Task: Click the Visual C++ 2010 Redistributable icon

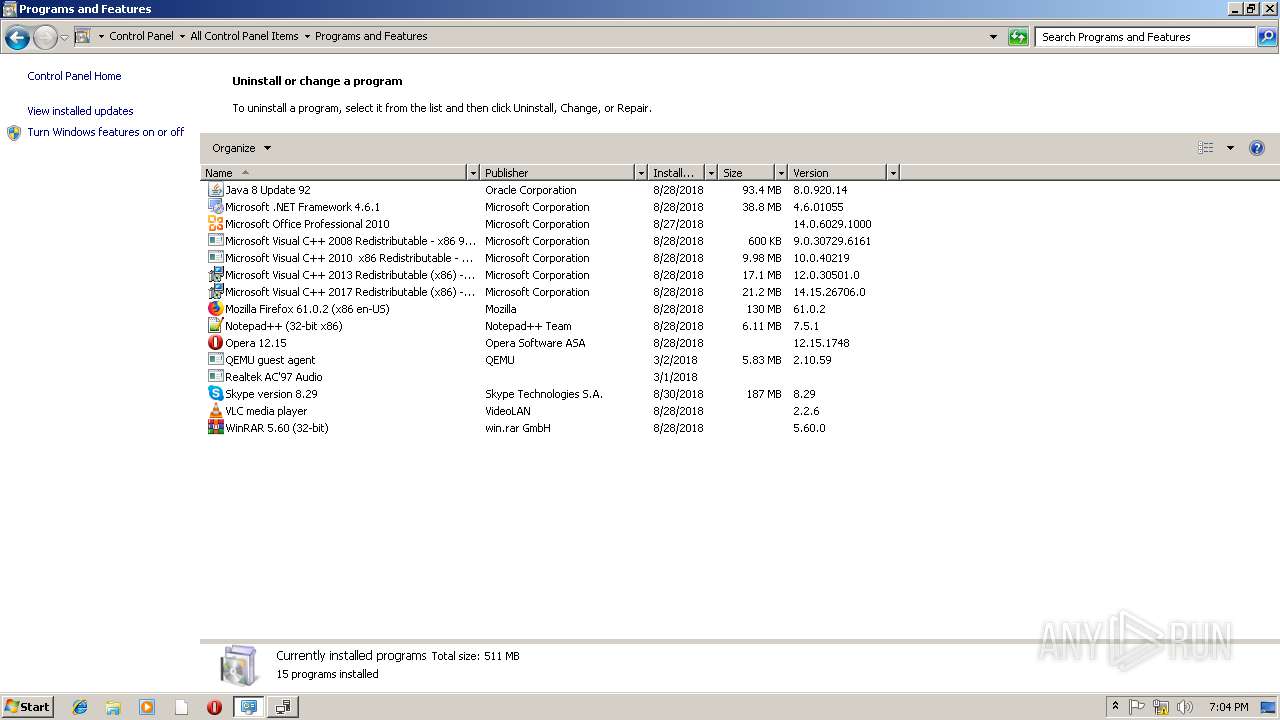Action: (x=215, y=258)
